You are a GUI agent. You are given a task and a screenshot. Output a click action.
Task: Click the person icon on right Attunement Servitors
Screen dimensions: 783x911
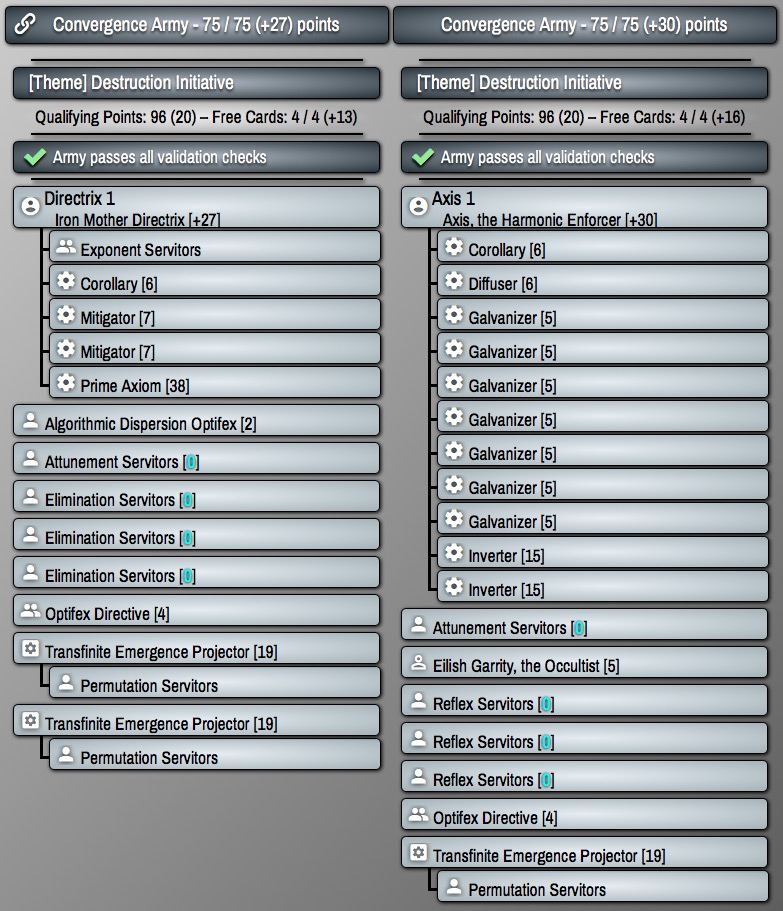pyautogui.click(x=418, y=625)
